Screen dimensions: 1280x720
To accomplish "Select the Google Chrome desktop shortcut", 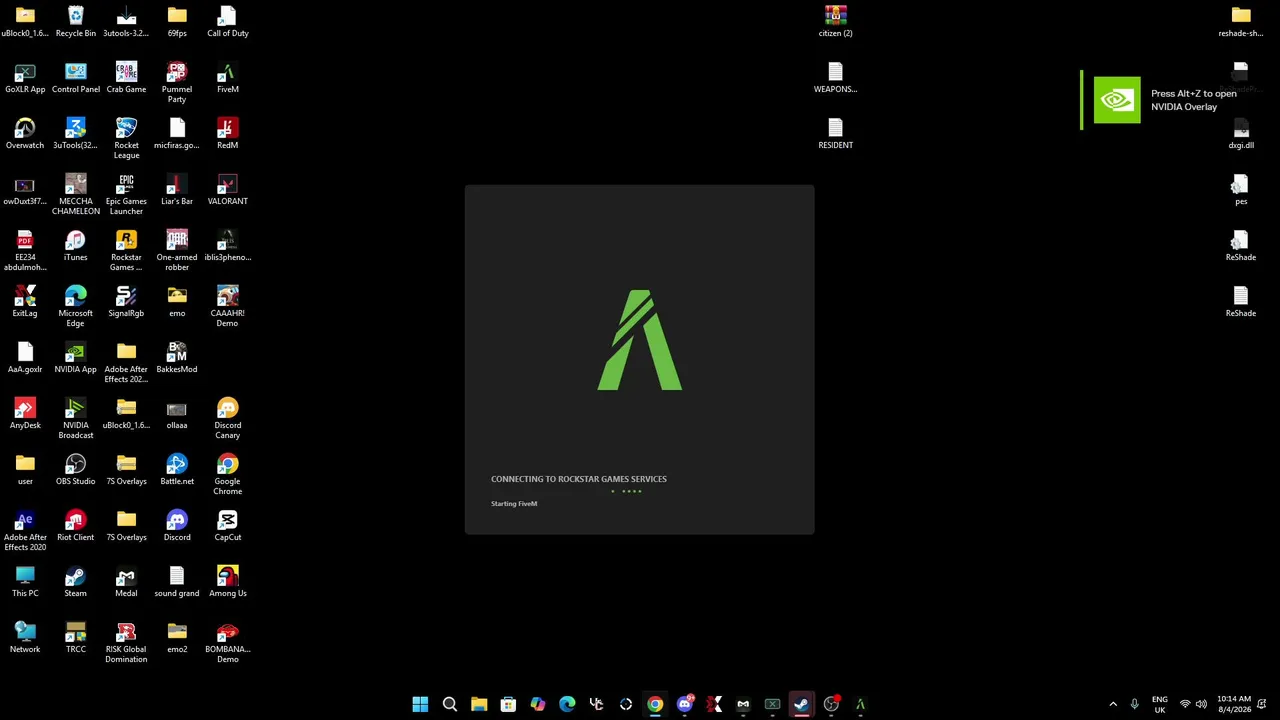I will tap(228, 474).
